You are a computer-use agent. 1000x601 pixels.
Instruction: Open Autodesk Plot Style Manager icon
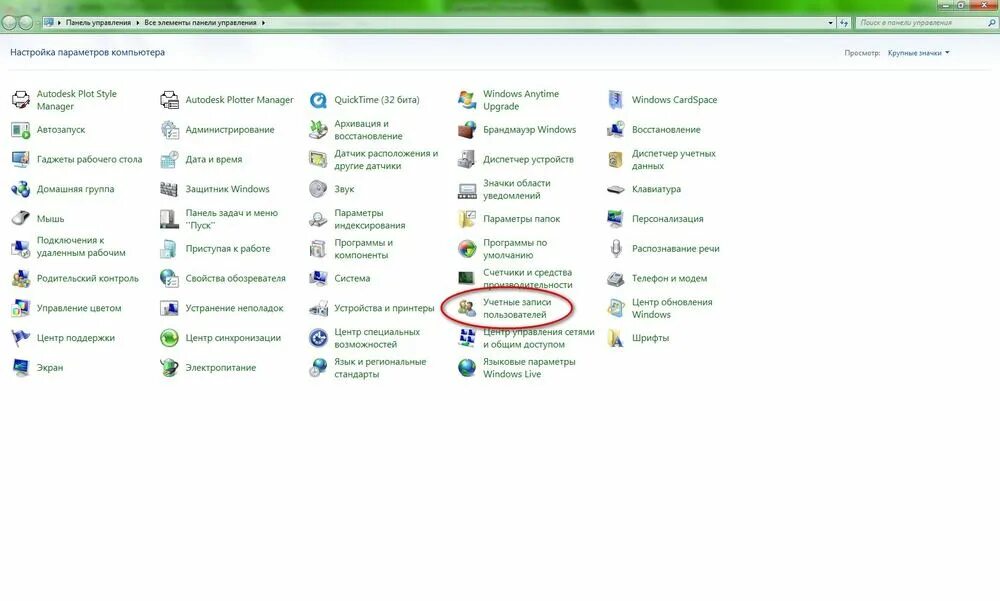[x=20, y=100]
